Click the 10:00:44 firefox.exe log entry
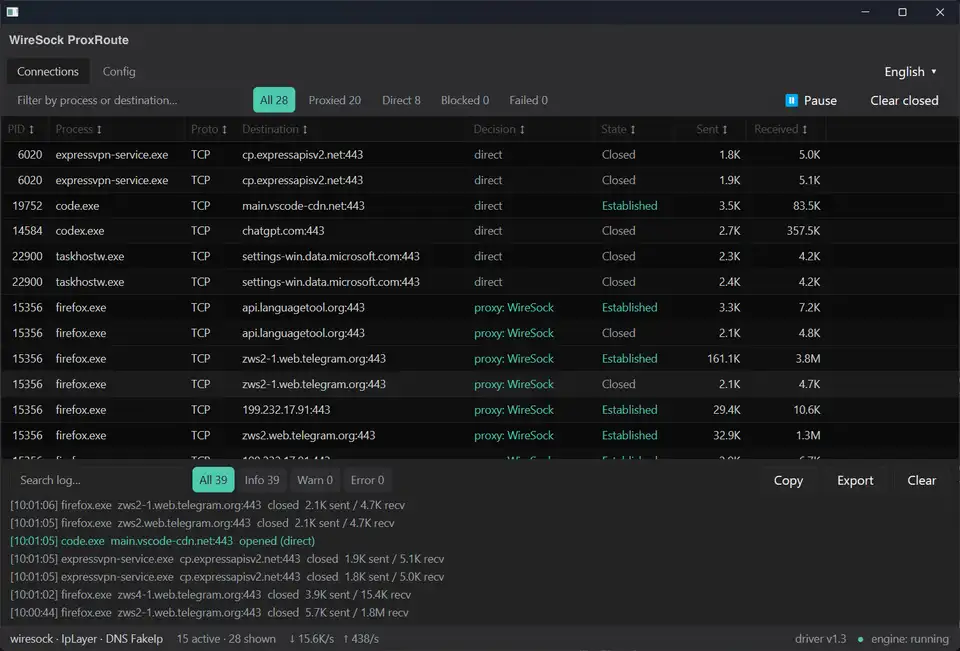 [x=209, y=612]
